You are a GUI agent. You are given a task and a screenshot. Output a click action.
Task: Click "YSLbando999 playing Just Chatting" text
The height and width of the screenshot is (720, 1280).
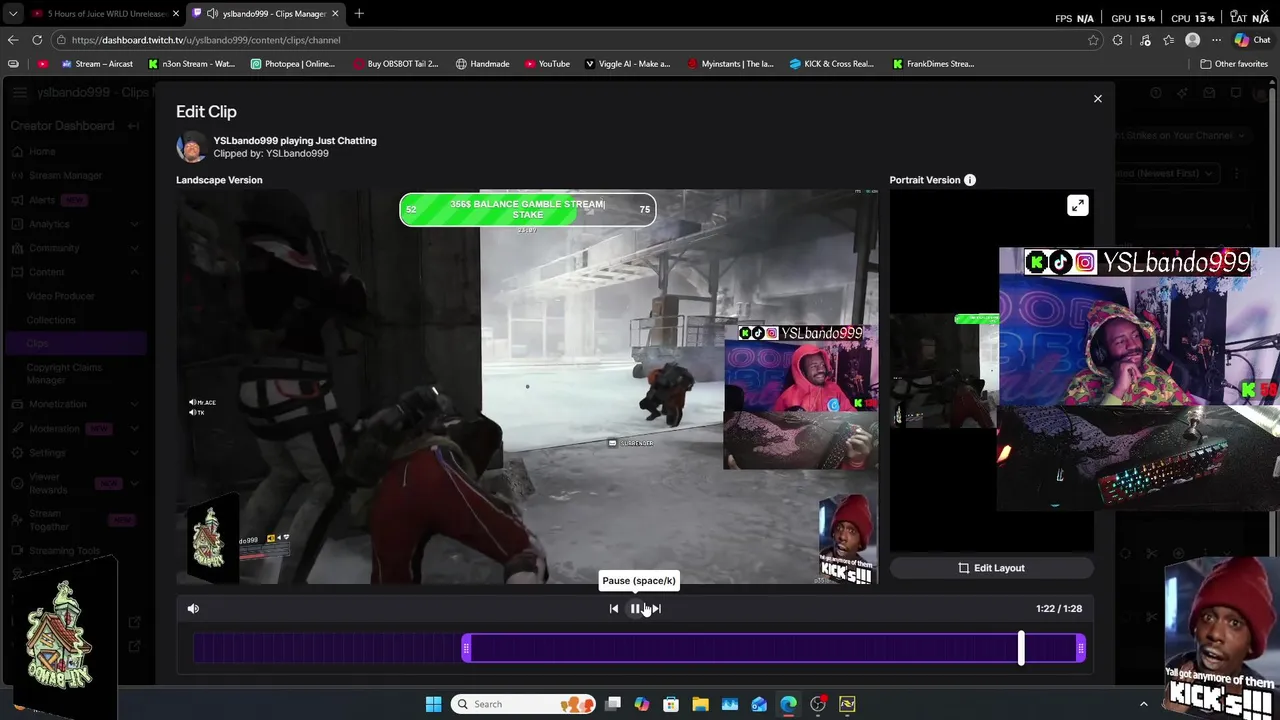pos(295,141)
